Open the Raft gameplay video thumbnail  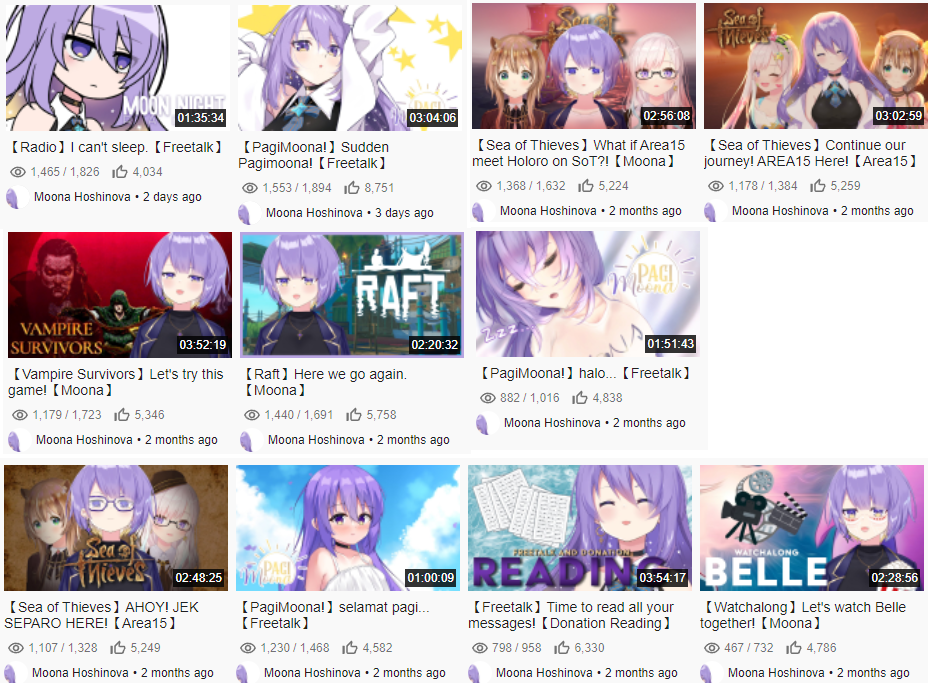pos(352,295)
